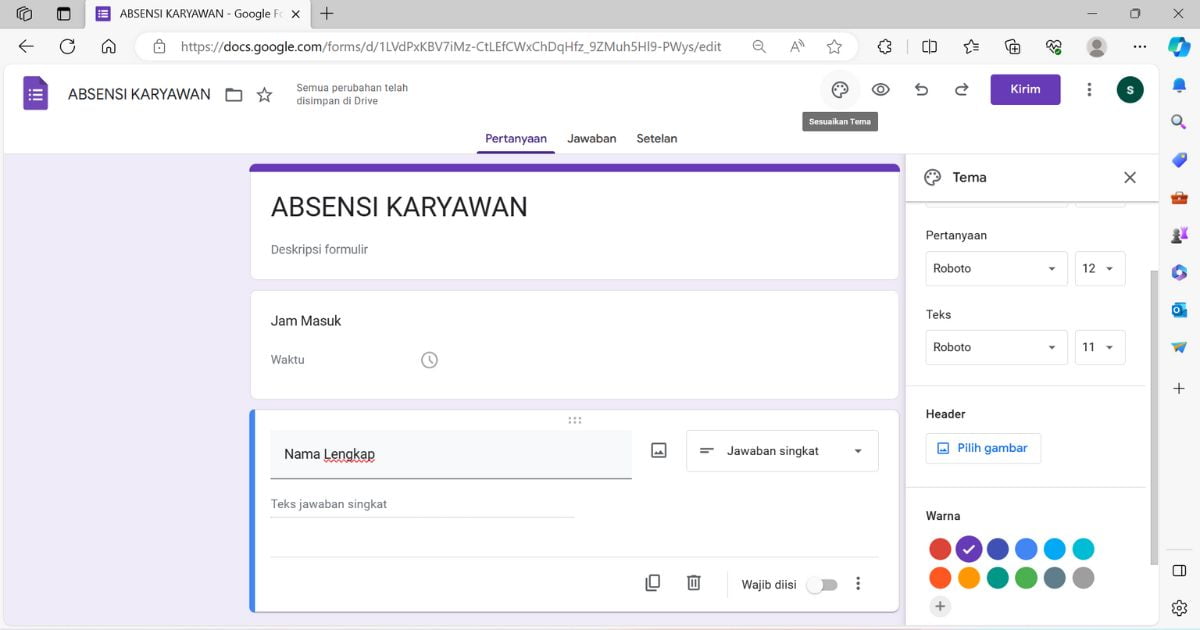Select the ABSENSI KARYAWAN browser tab
The height and width of the screenshot is (630, 1200).
click(199, 14)
